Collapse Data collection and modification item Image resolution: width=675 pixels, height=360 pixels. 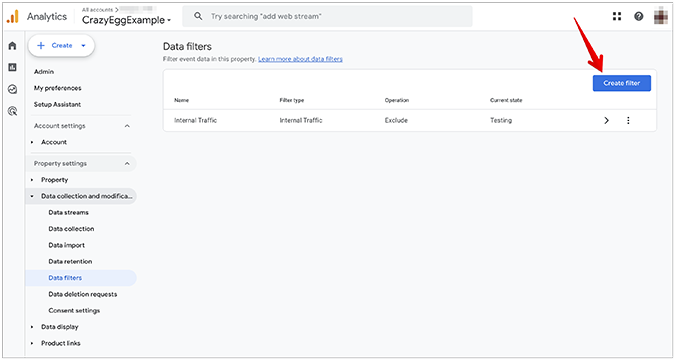click(32, 196)
